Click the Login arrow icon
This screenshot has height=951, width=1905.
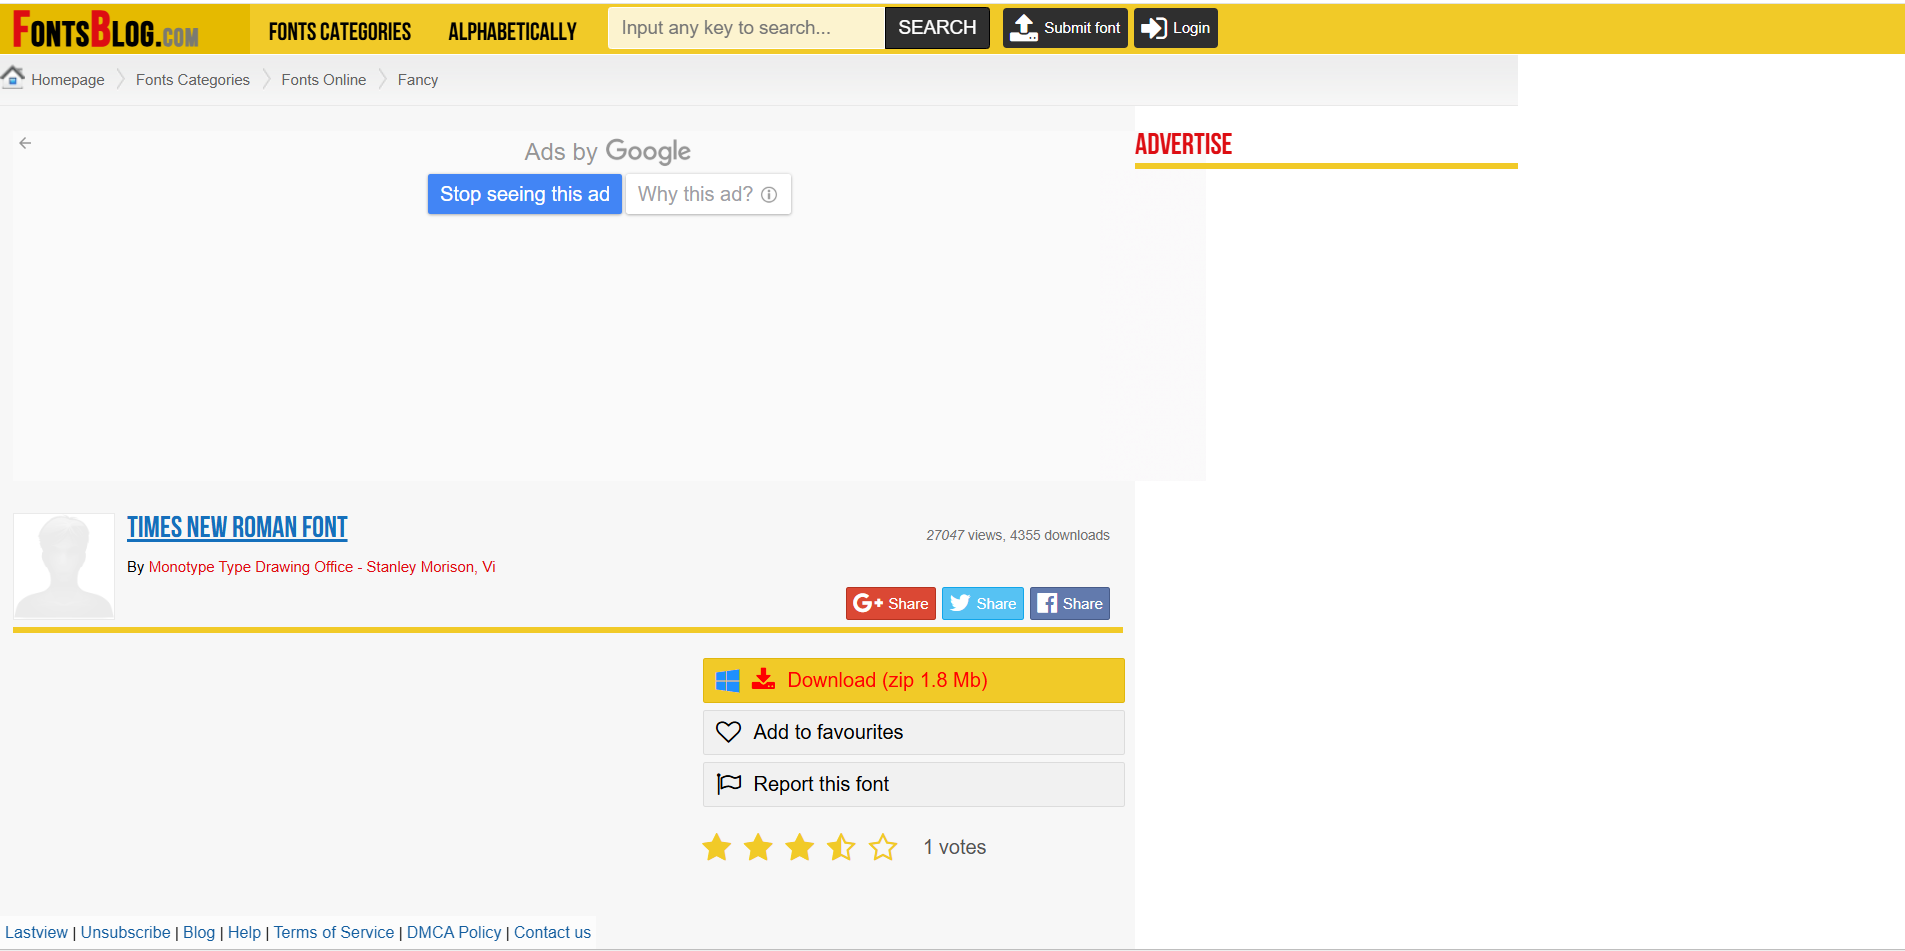tap(1158, 27)
